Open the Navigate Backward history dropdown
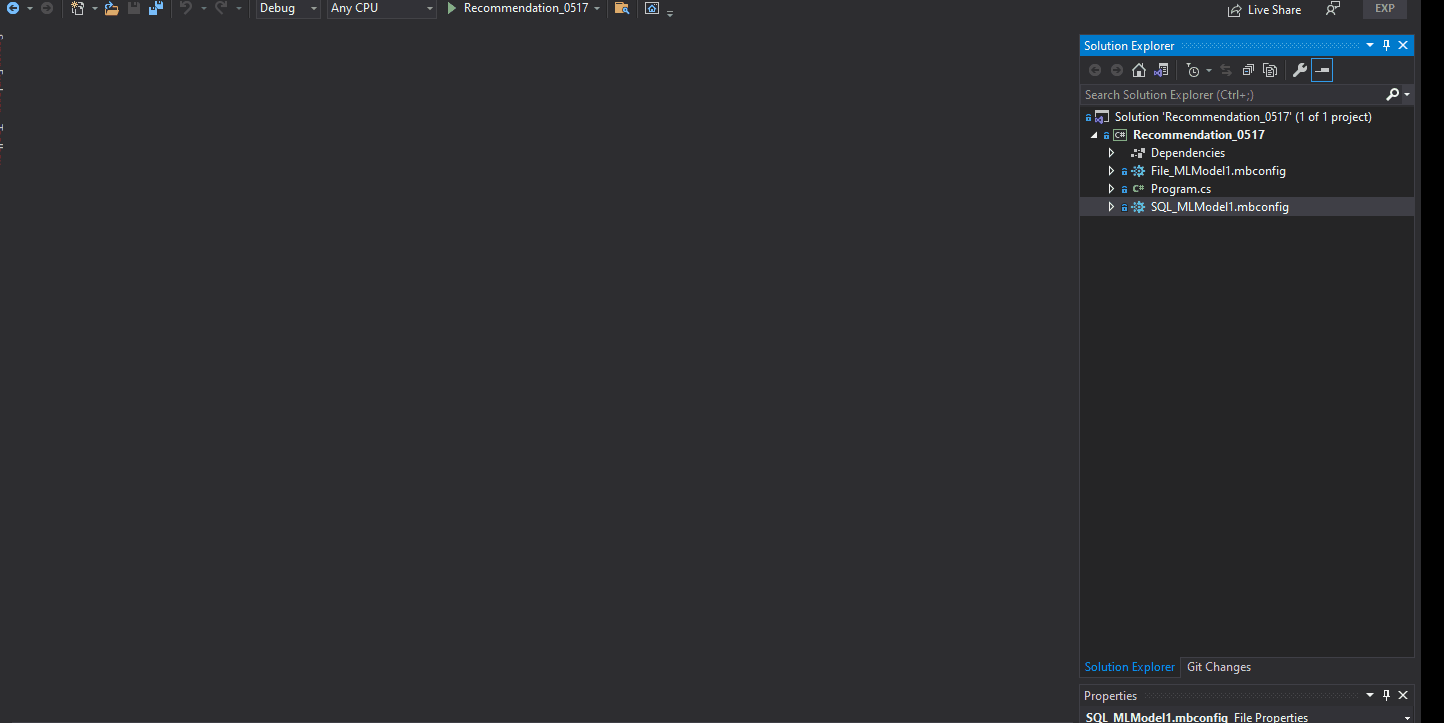This screenshot has height=723, width=1444. click(30, 8)
